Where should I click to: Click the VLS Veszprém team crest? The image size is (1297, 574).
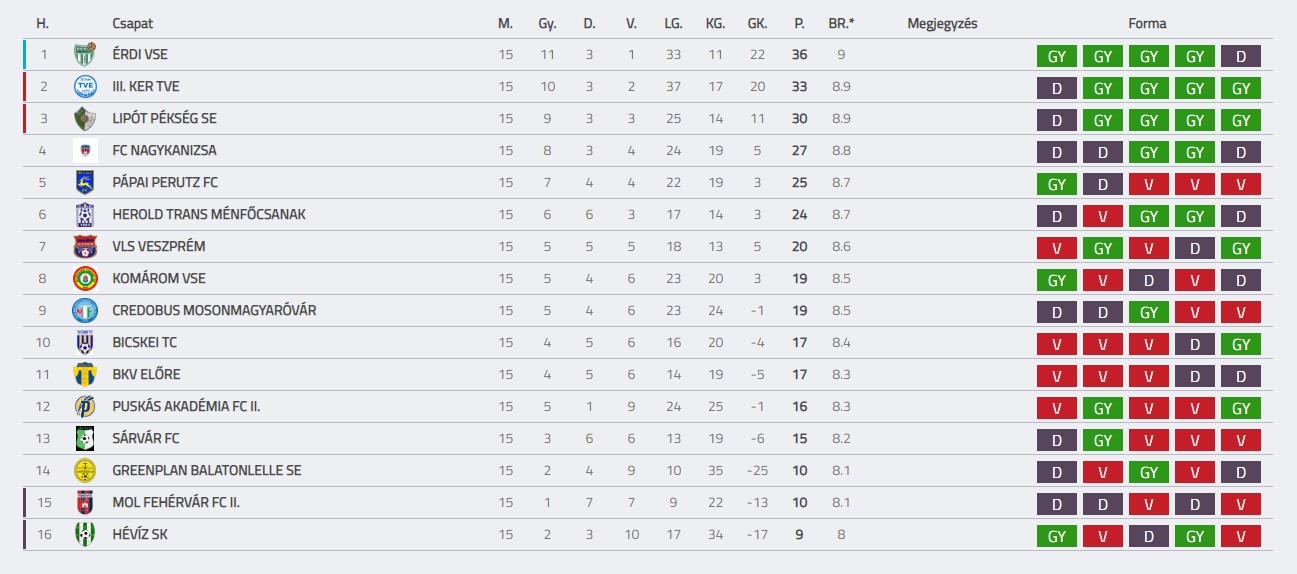coord(85,247)
